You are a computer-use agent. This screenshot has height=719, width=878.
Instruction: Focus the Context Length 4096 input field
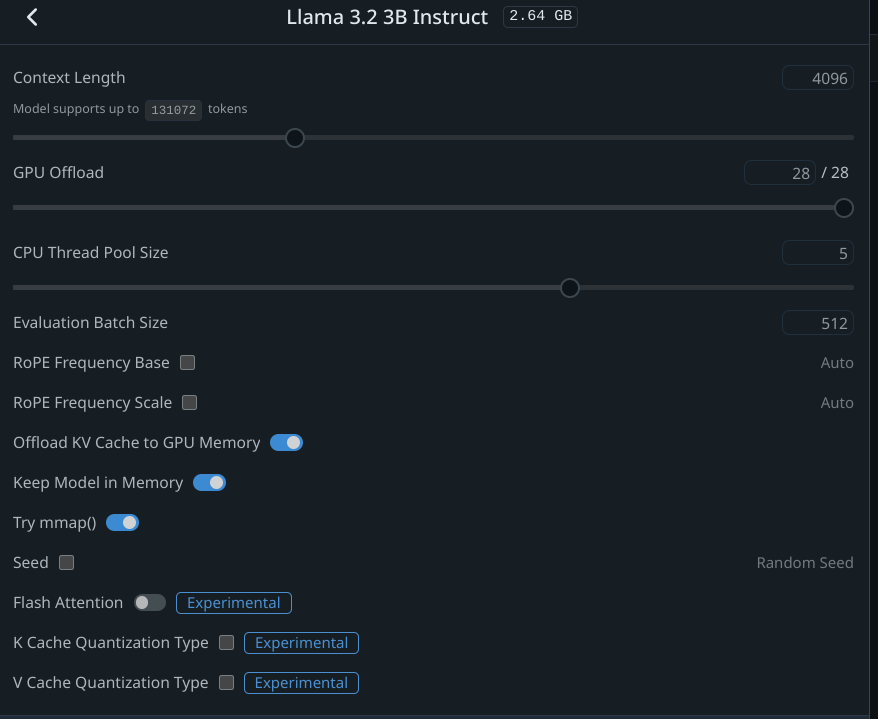click(818, 78)
